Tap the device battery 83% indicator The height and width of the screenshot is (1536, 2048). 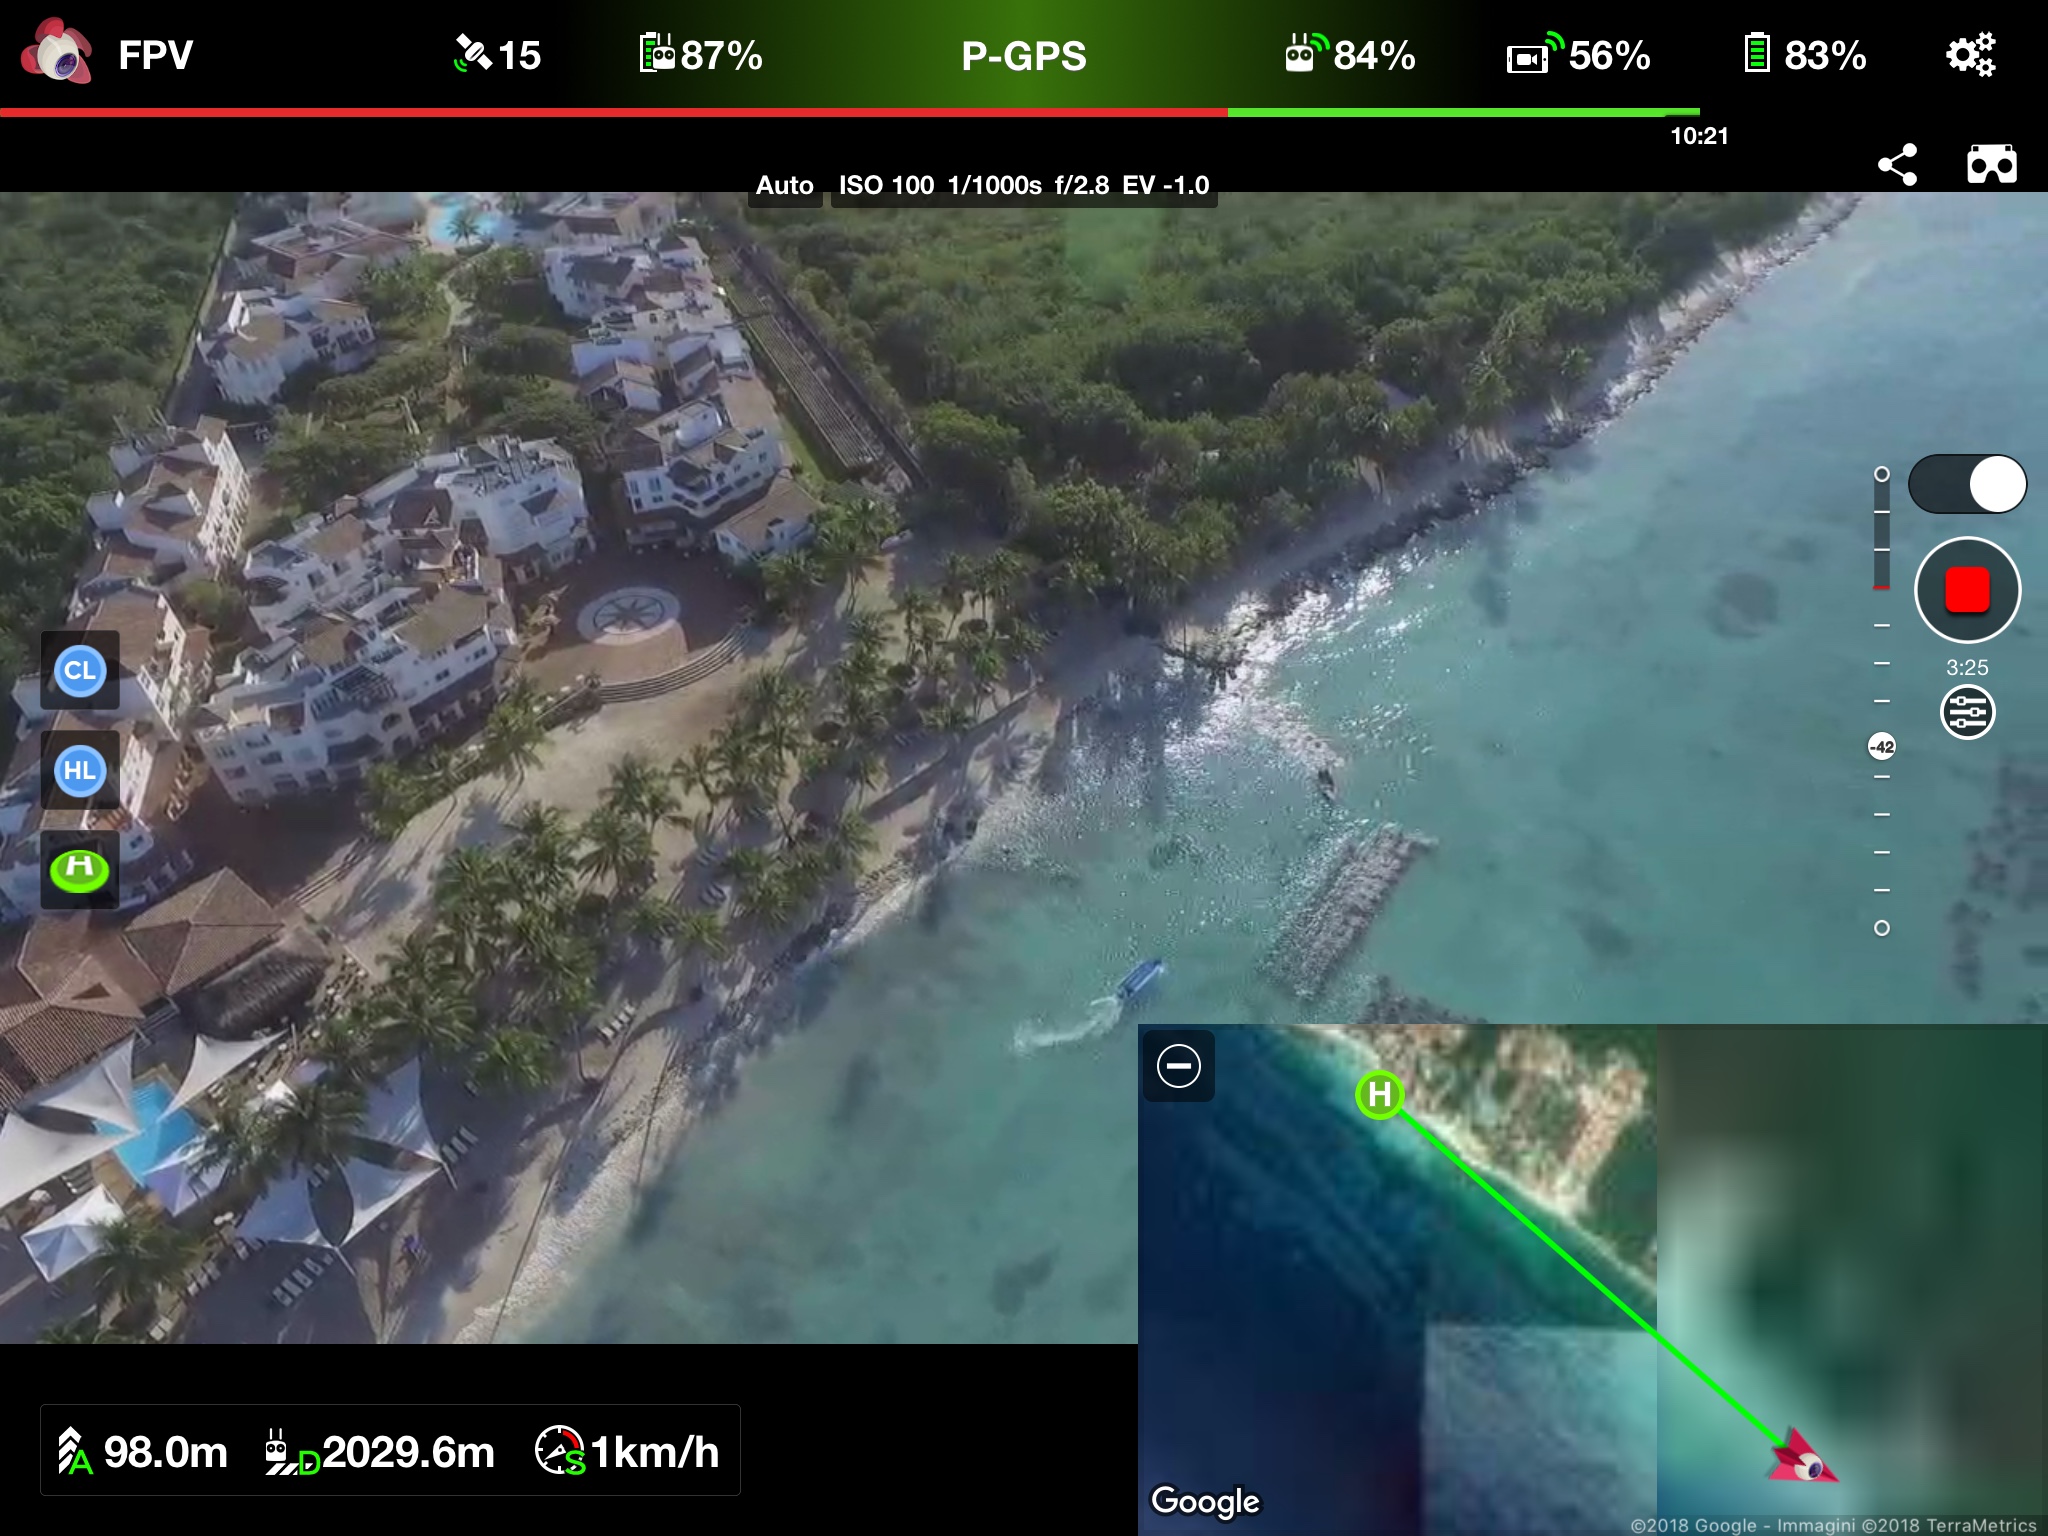(1805, 55)
